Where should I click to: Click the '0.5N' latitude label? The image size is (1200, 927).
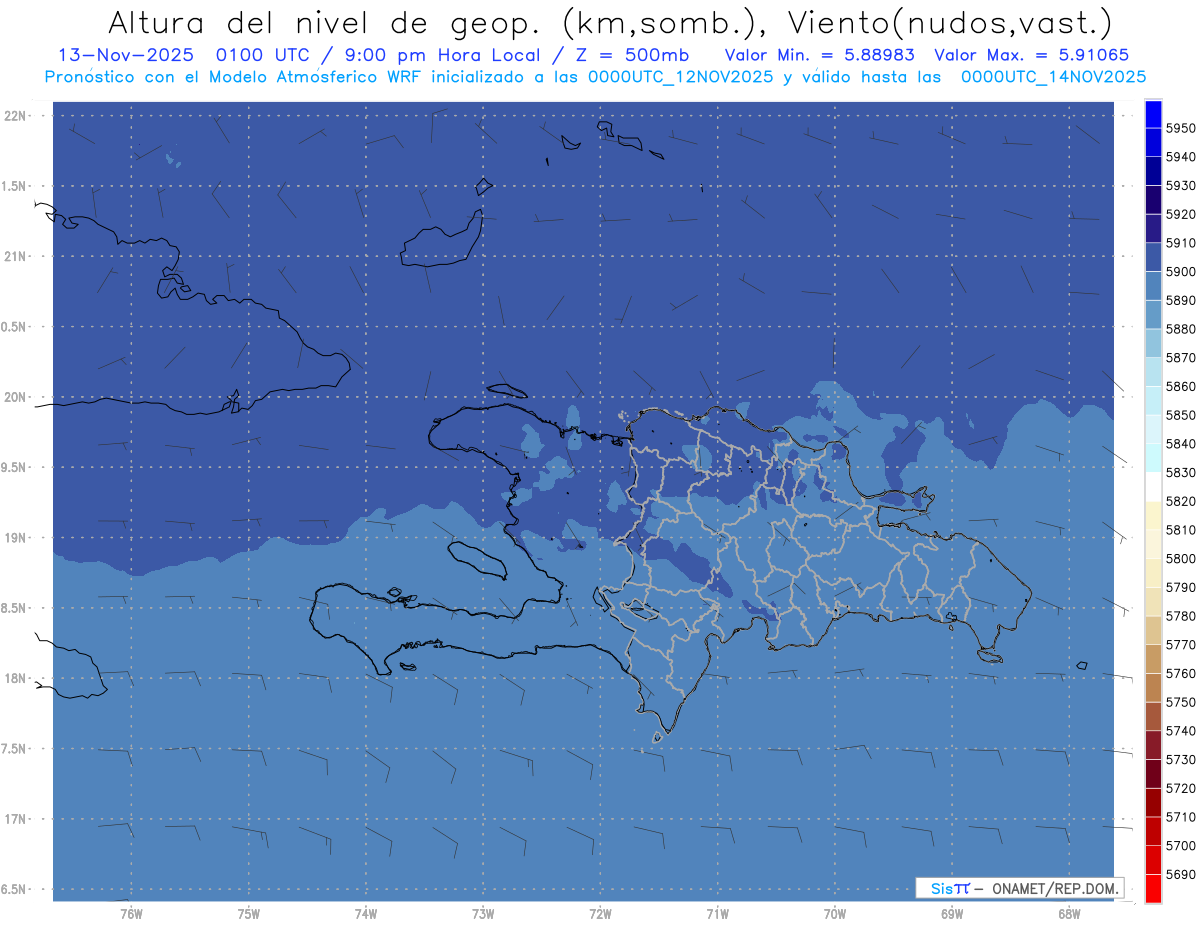[13, 327]
